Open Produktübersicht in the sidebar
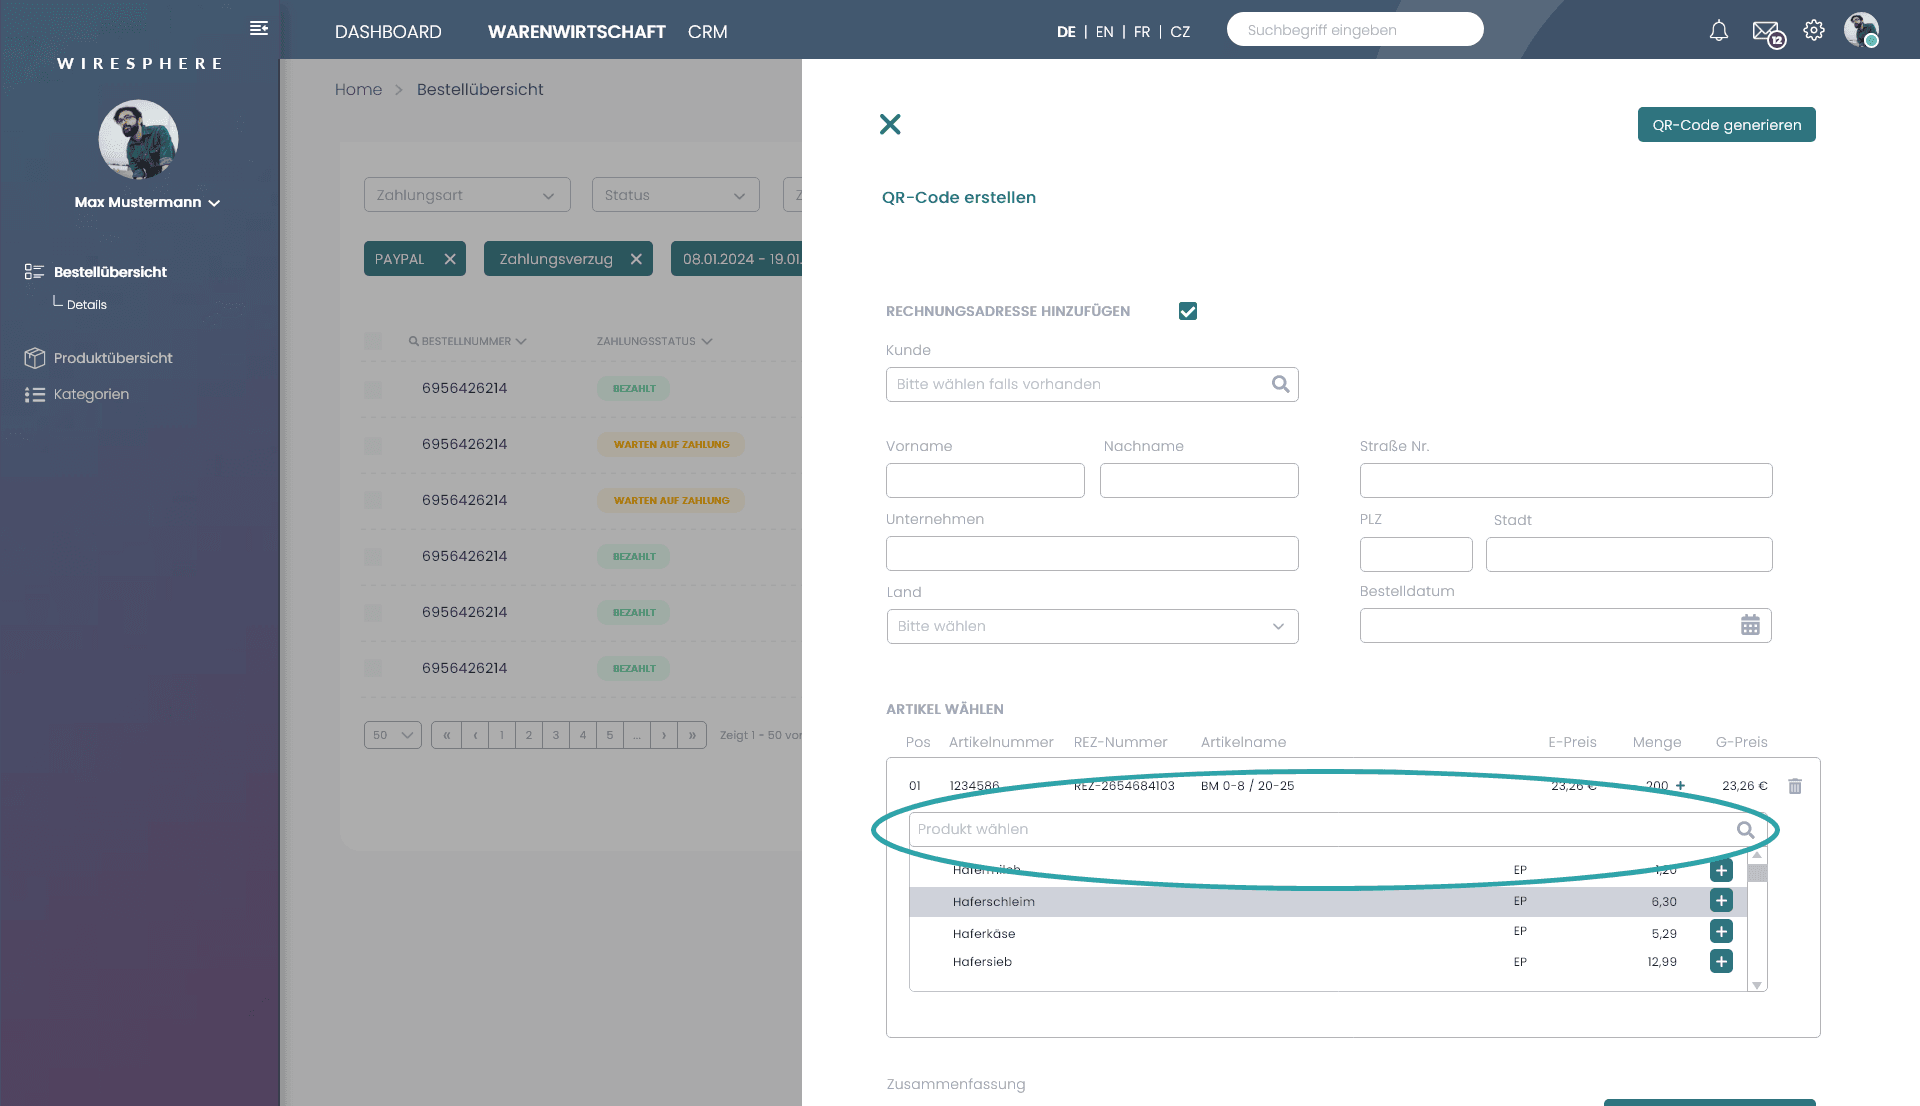The height and width of the screenshot is (1106, 1920). pos(113,358)
